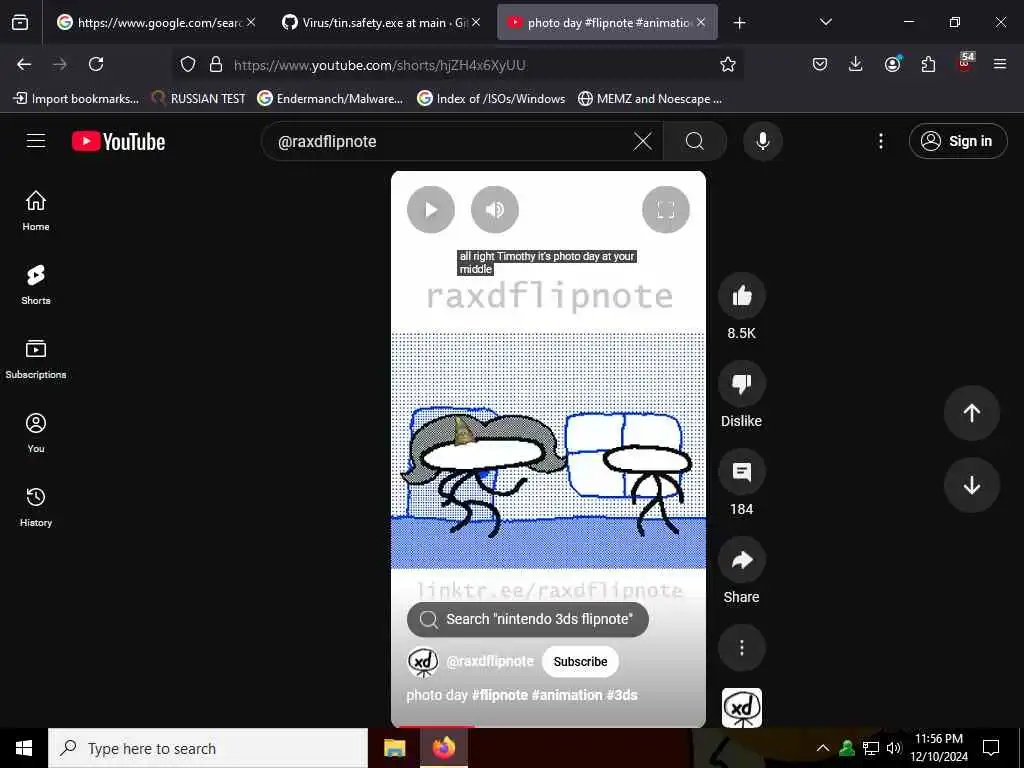Go to previous Short with up arrow

pyautogui.click(x=971, y=413)
